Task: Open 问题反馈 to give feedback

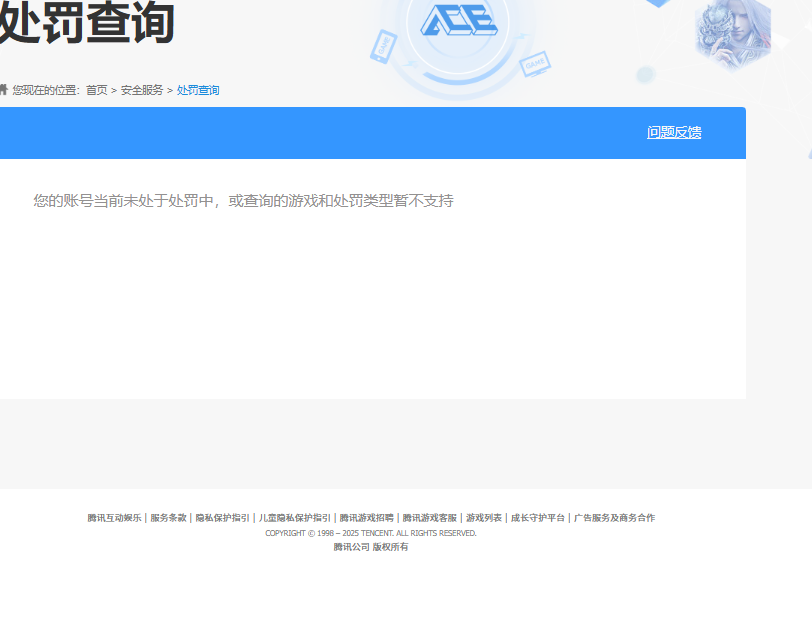Action: click(672, 131)
